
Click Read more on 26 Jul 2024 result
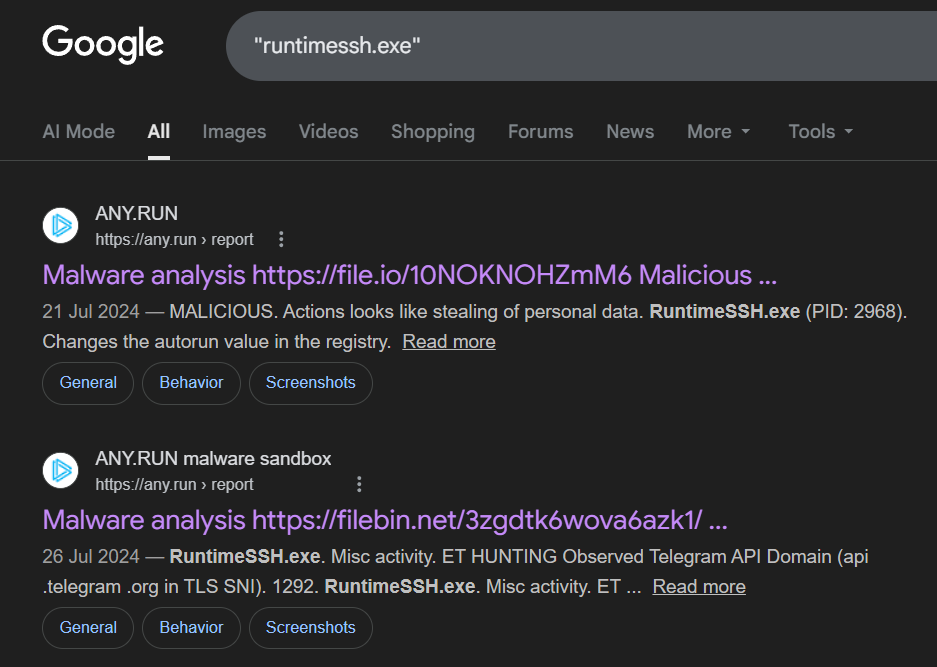click(699, 587)
